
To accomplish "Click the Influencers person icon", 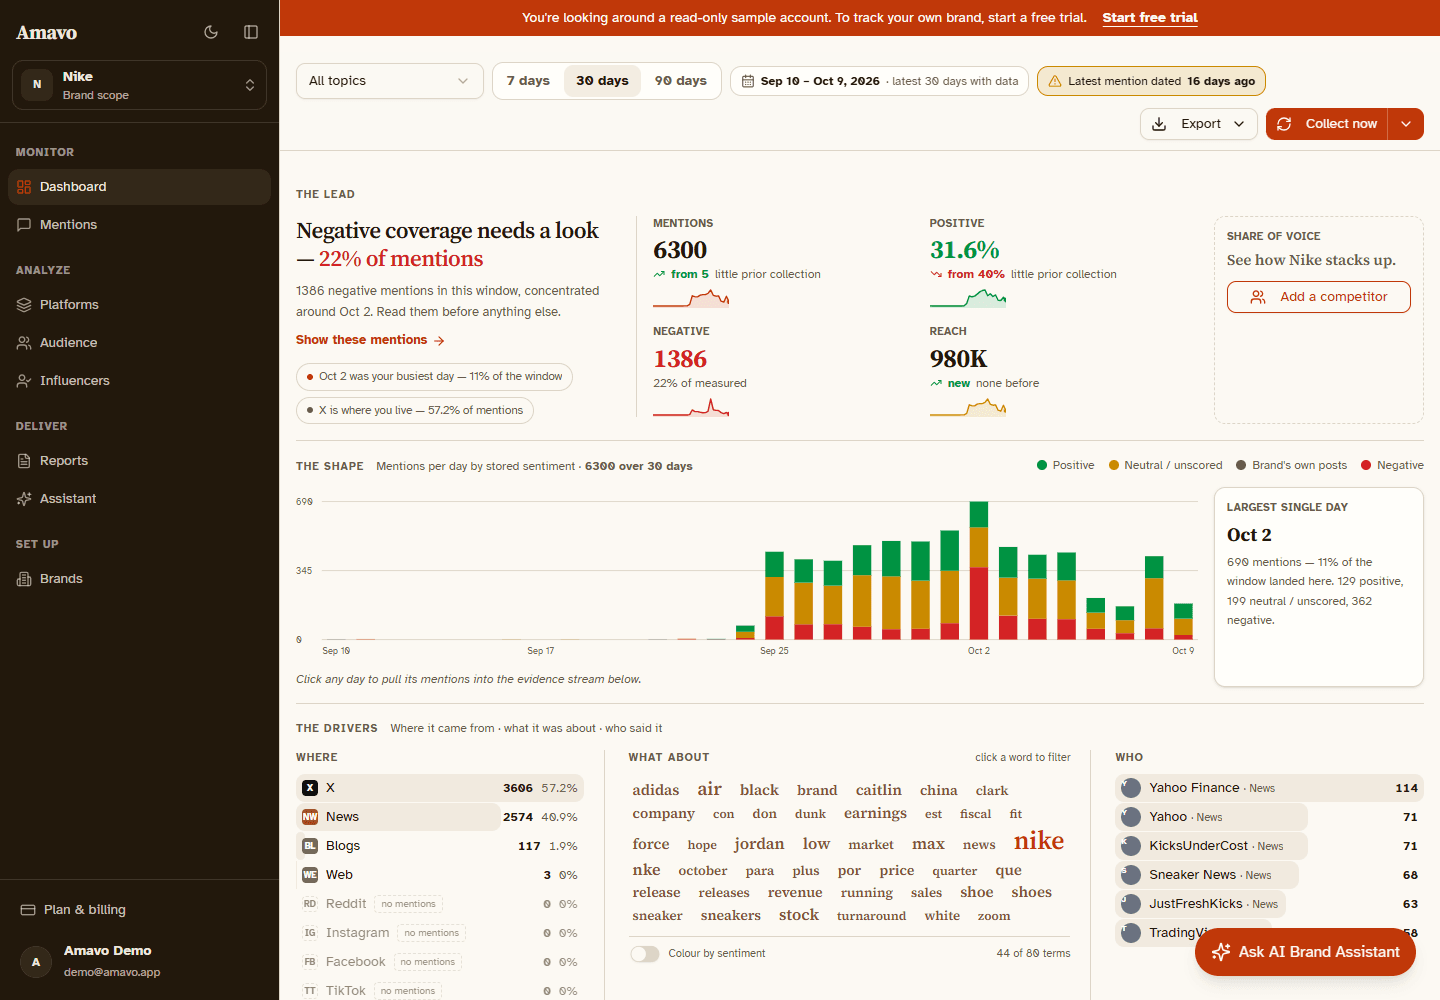I will [24, 381].
